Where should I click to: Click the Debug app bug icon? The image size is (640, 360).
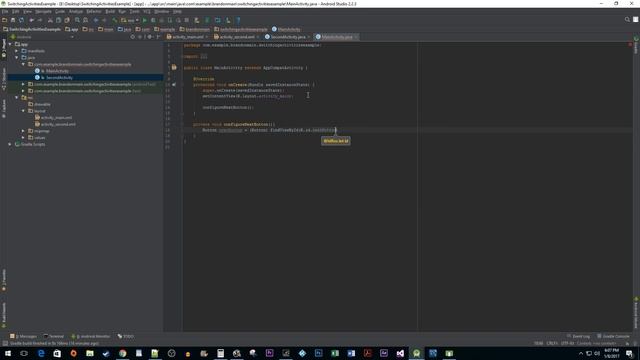point(153,20)
